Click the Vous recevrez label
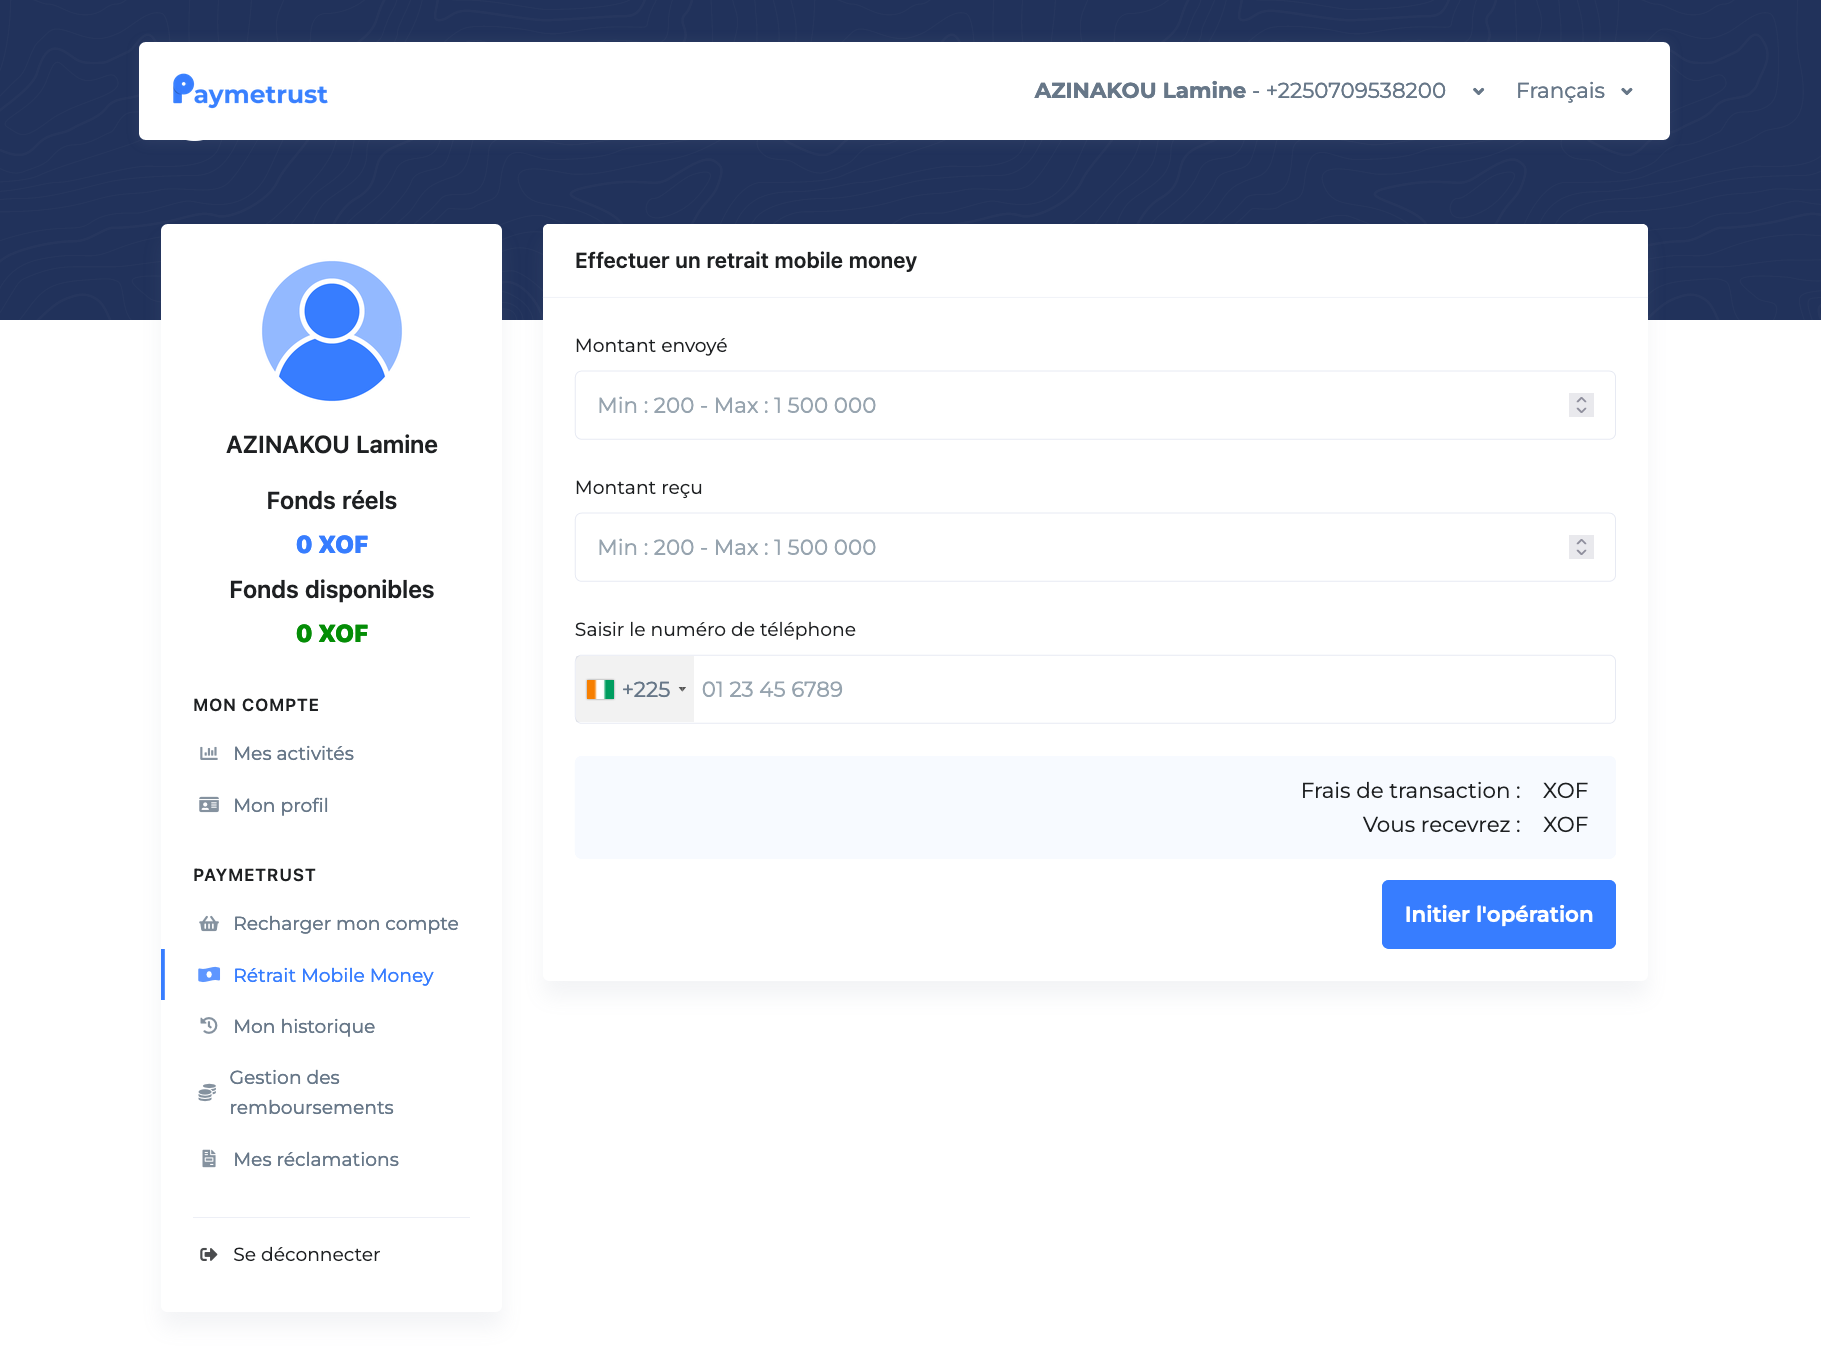The width and height of the screenshot is (1821, 1353). pyautogui.click(x=1441, y=824)
